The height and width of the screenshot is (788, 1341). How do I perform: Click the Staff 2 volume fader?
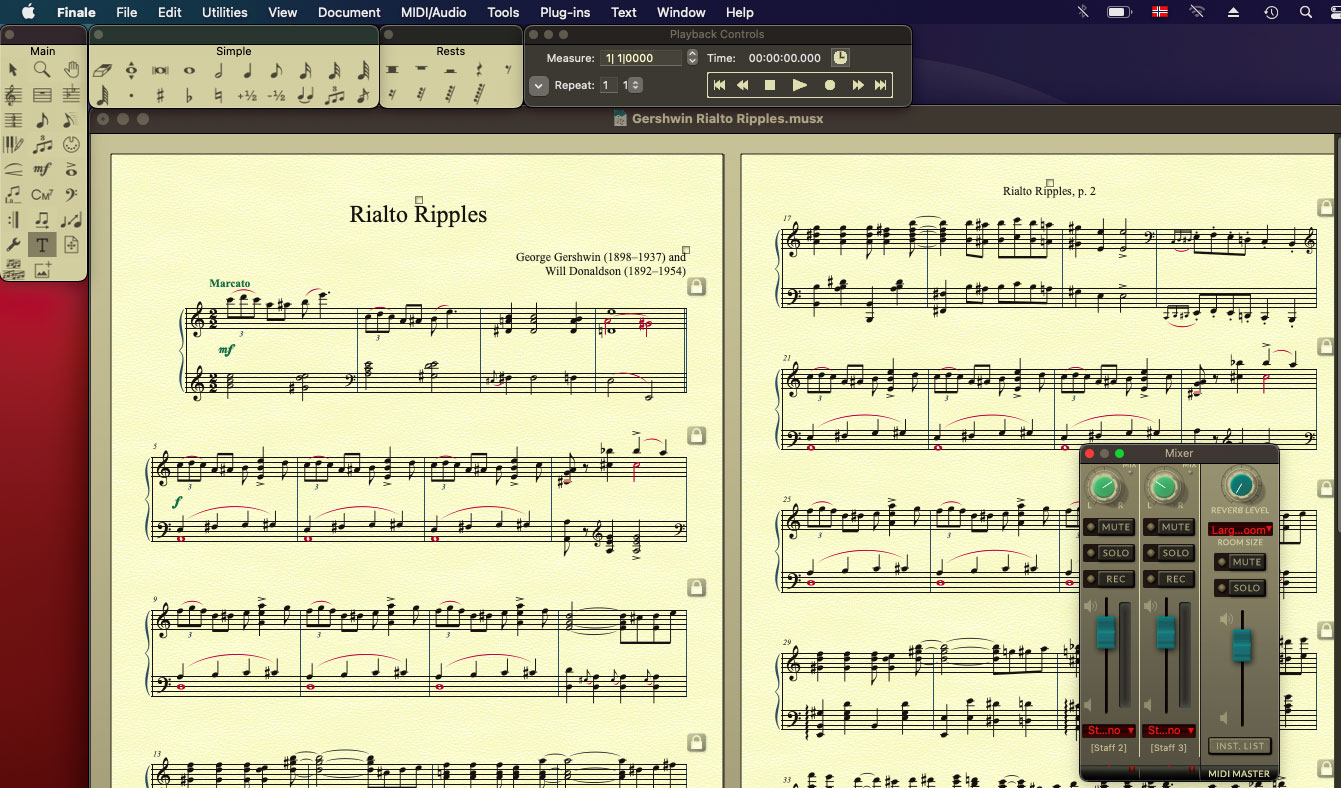click(1106, 632)
